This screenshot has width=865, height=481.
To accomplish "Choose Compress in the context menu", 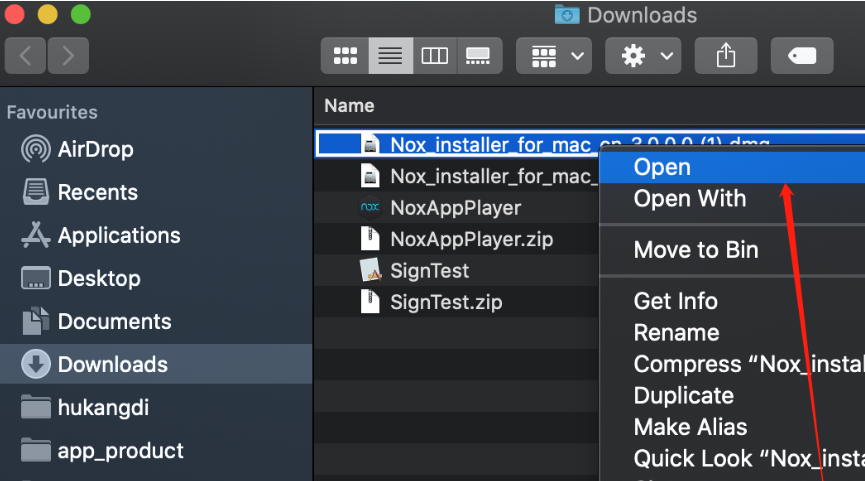I will [732, 364].
